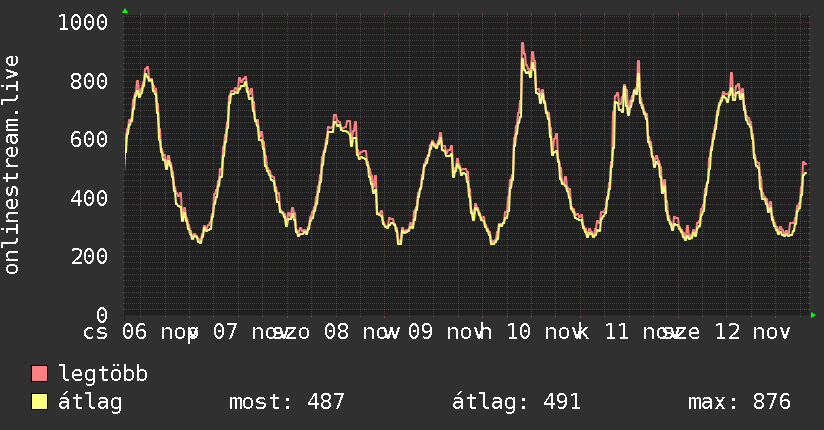Click the y-axis label 400
This screenshot has width=824, height=430.
point(89,199)
